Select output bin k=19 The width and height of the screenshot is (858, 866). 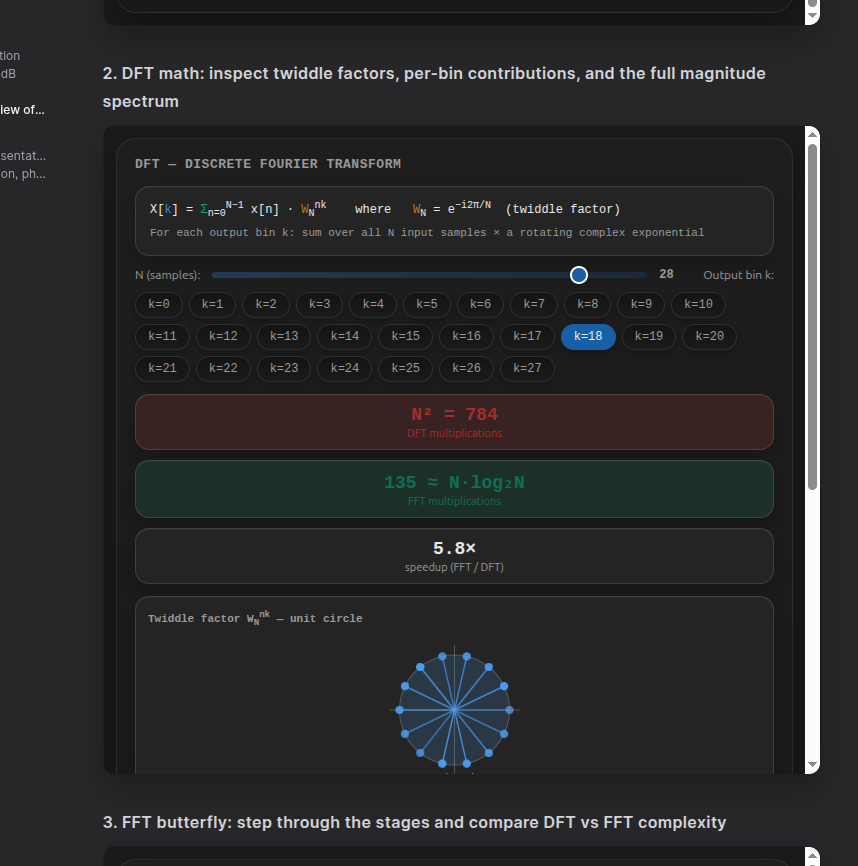coord(649,336)
